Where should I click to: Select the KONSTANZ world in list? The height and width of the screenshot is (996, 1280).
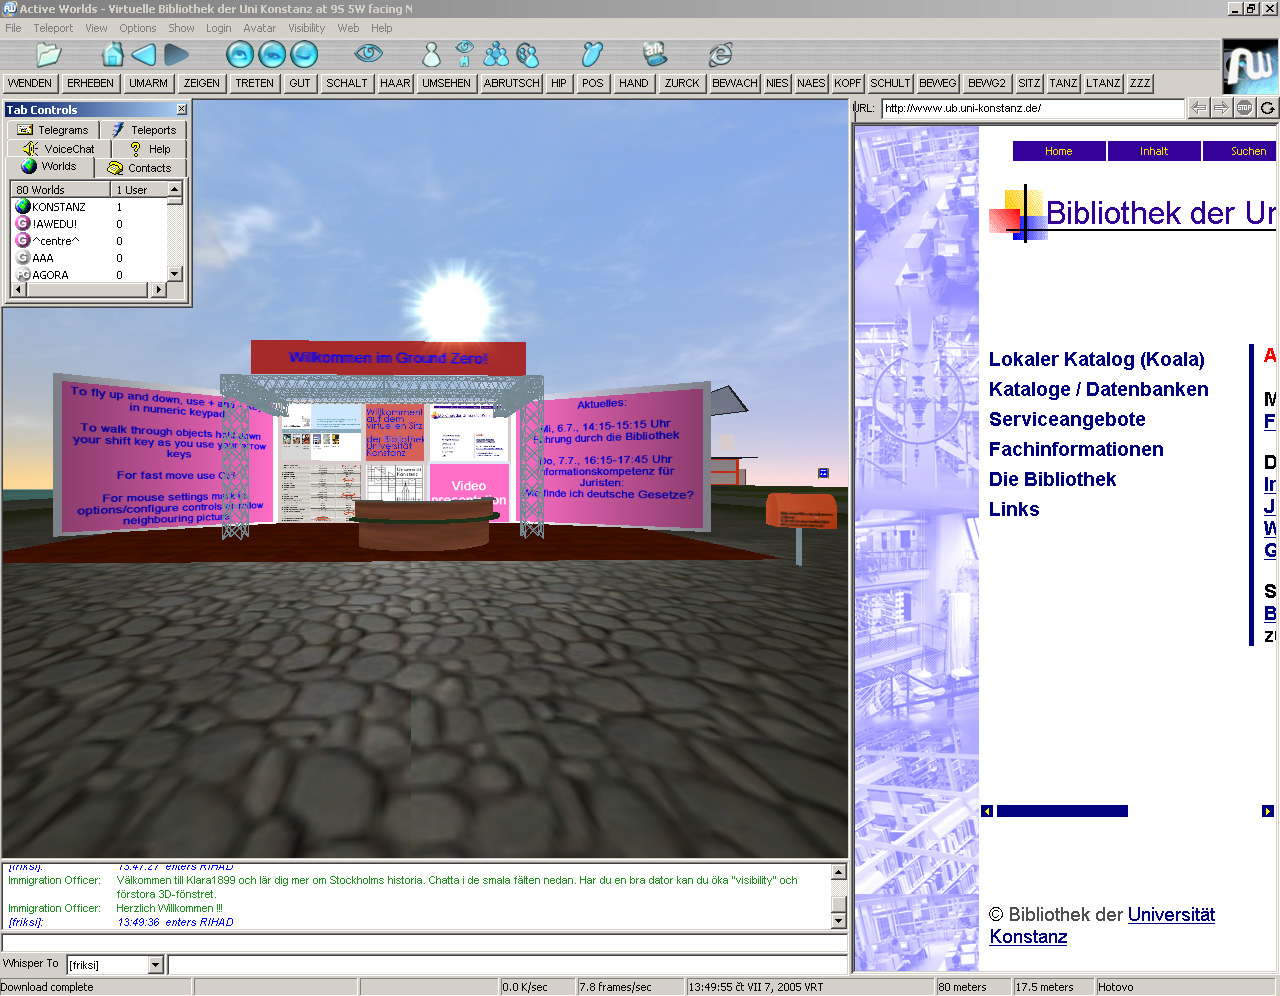[x=59, y=207]
